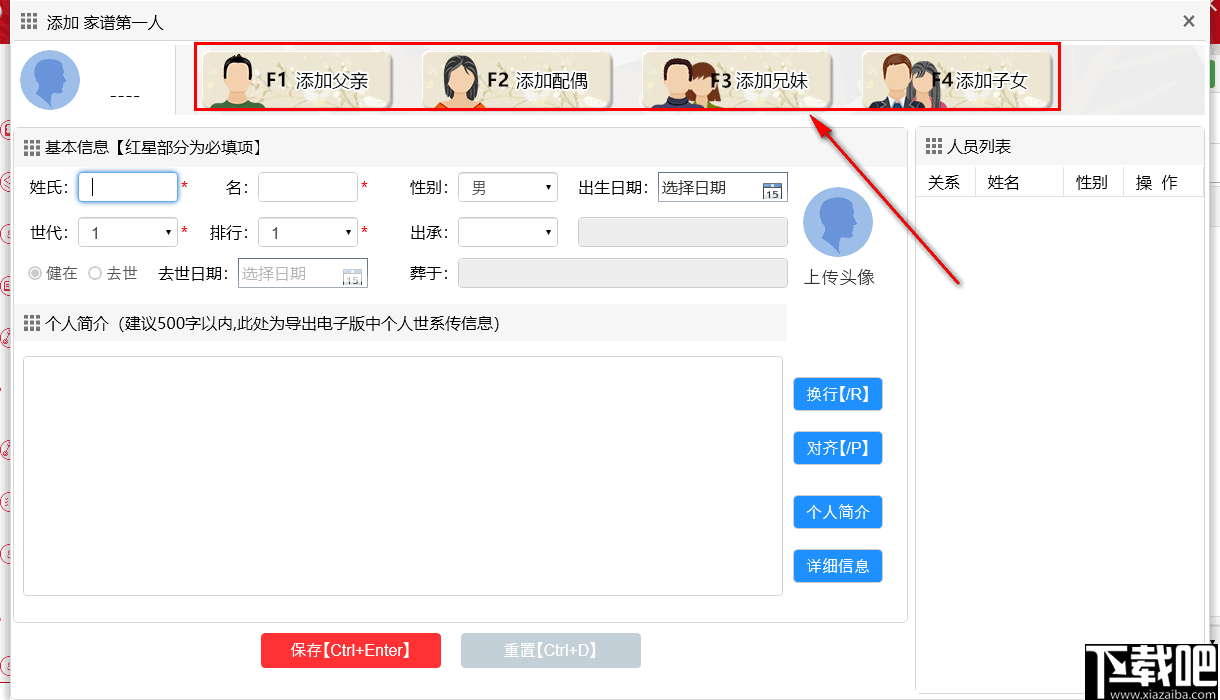Click the blue profile avatar placeholder
Image resolution: width=1220 pixels, height=700 pixels.
50,79
